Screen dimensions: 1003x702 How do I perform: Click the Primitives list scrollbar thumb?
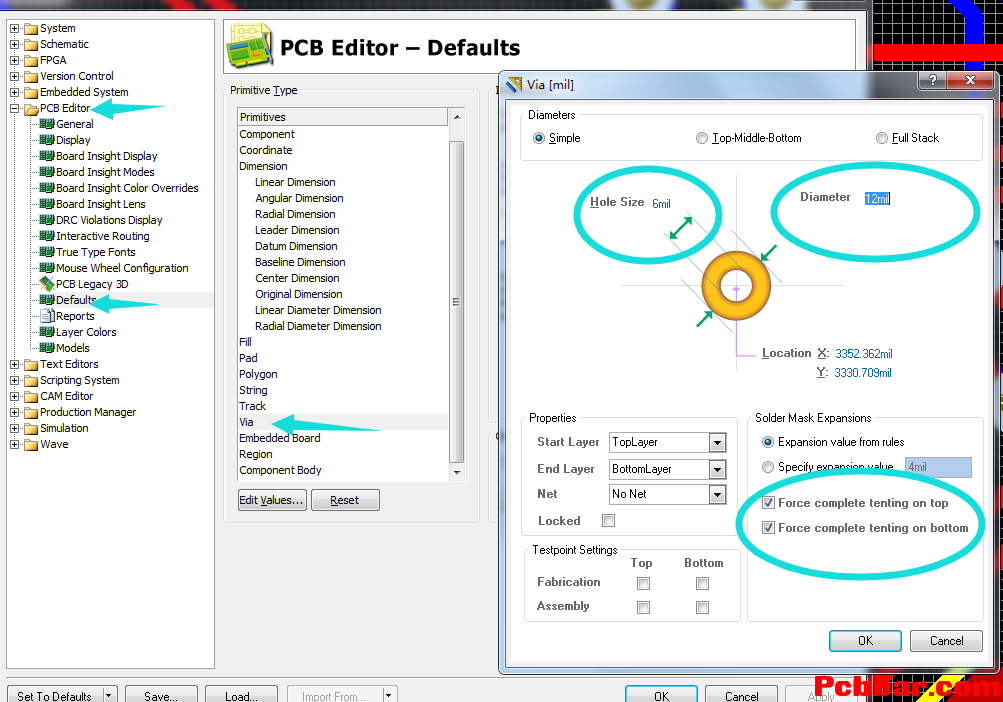pos(456,301)
